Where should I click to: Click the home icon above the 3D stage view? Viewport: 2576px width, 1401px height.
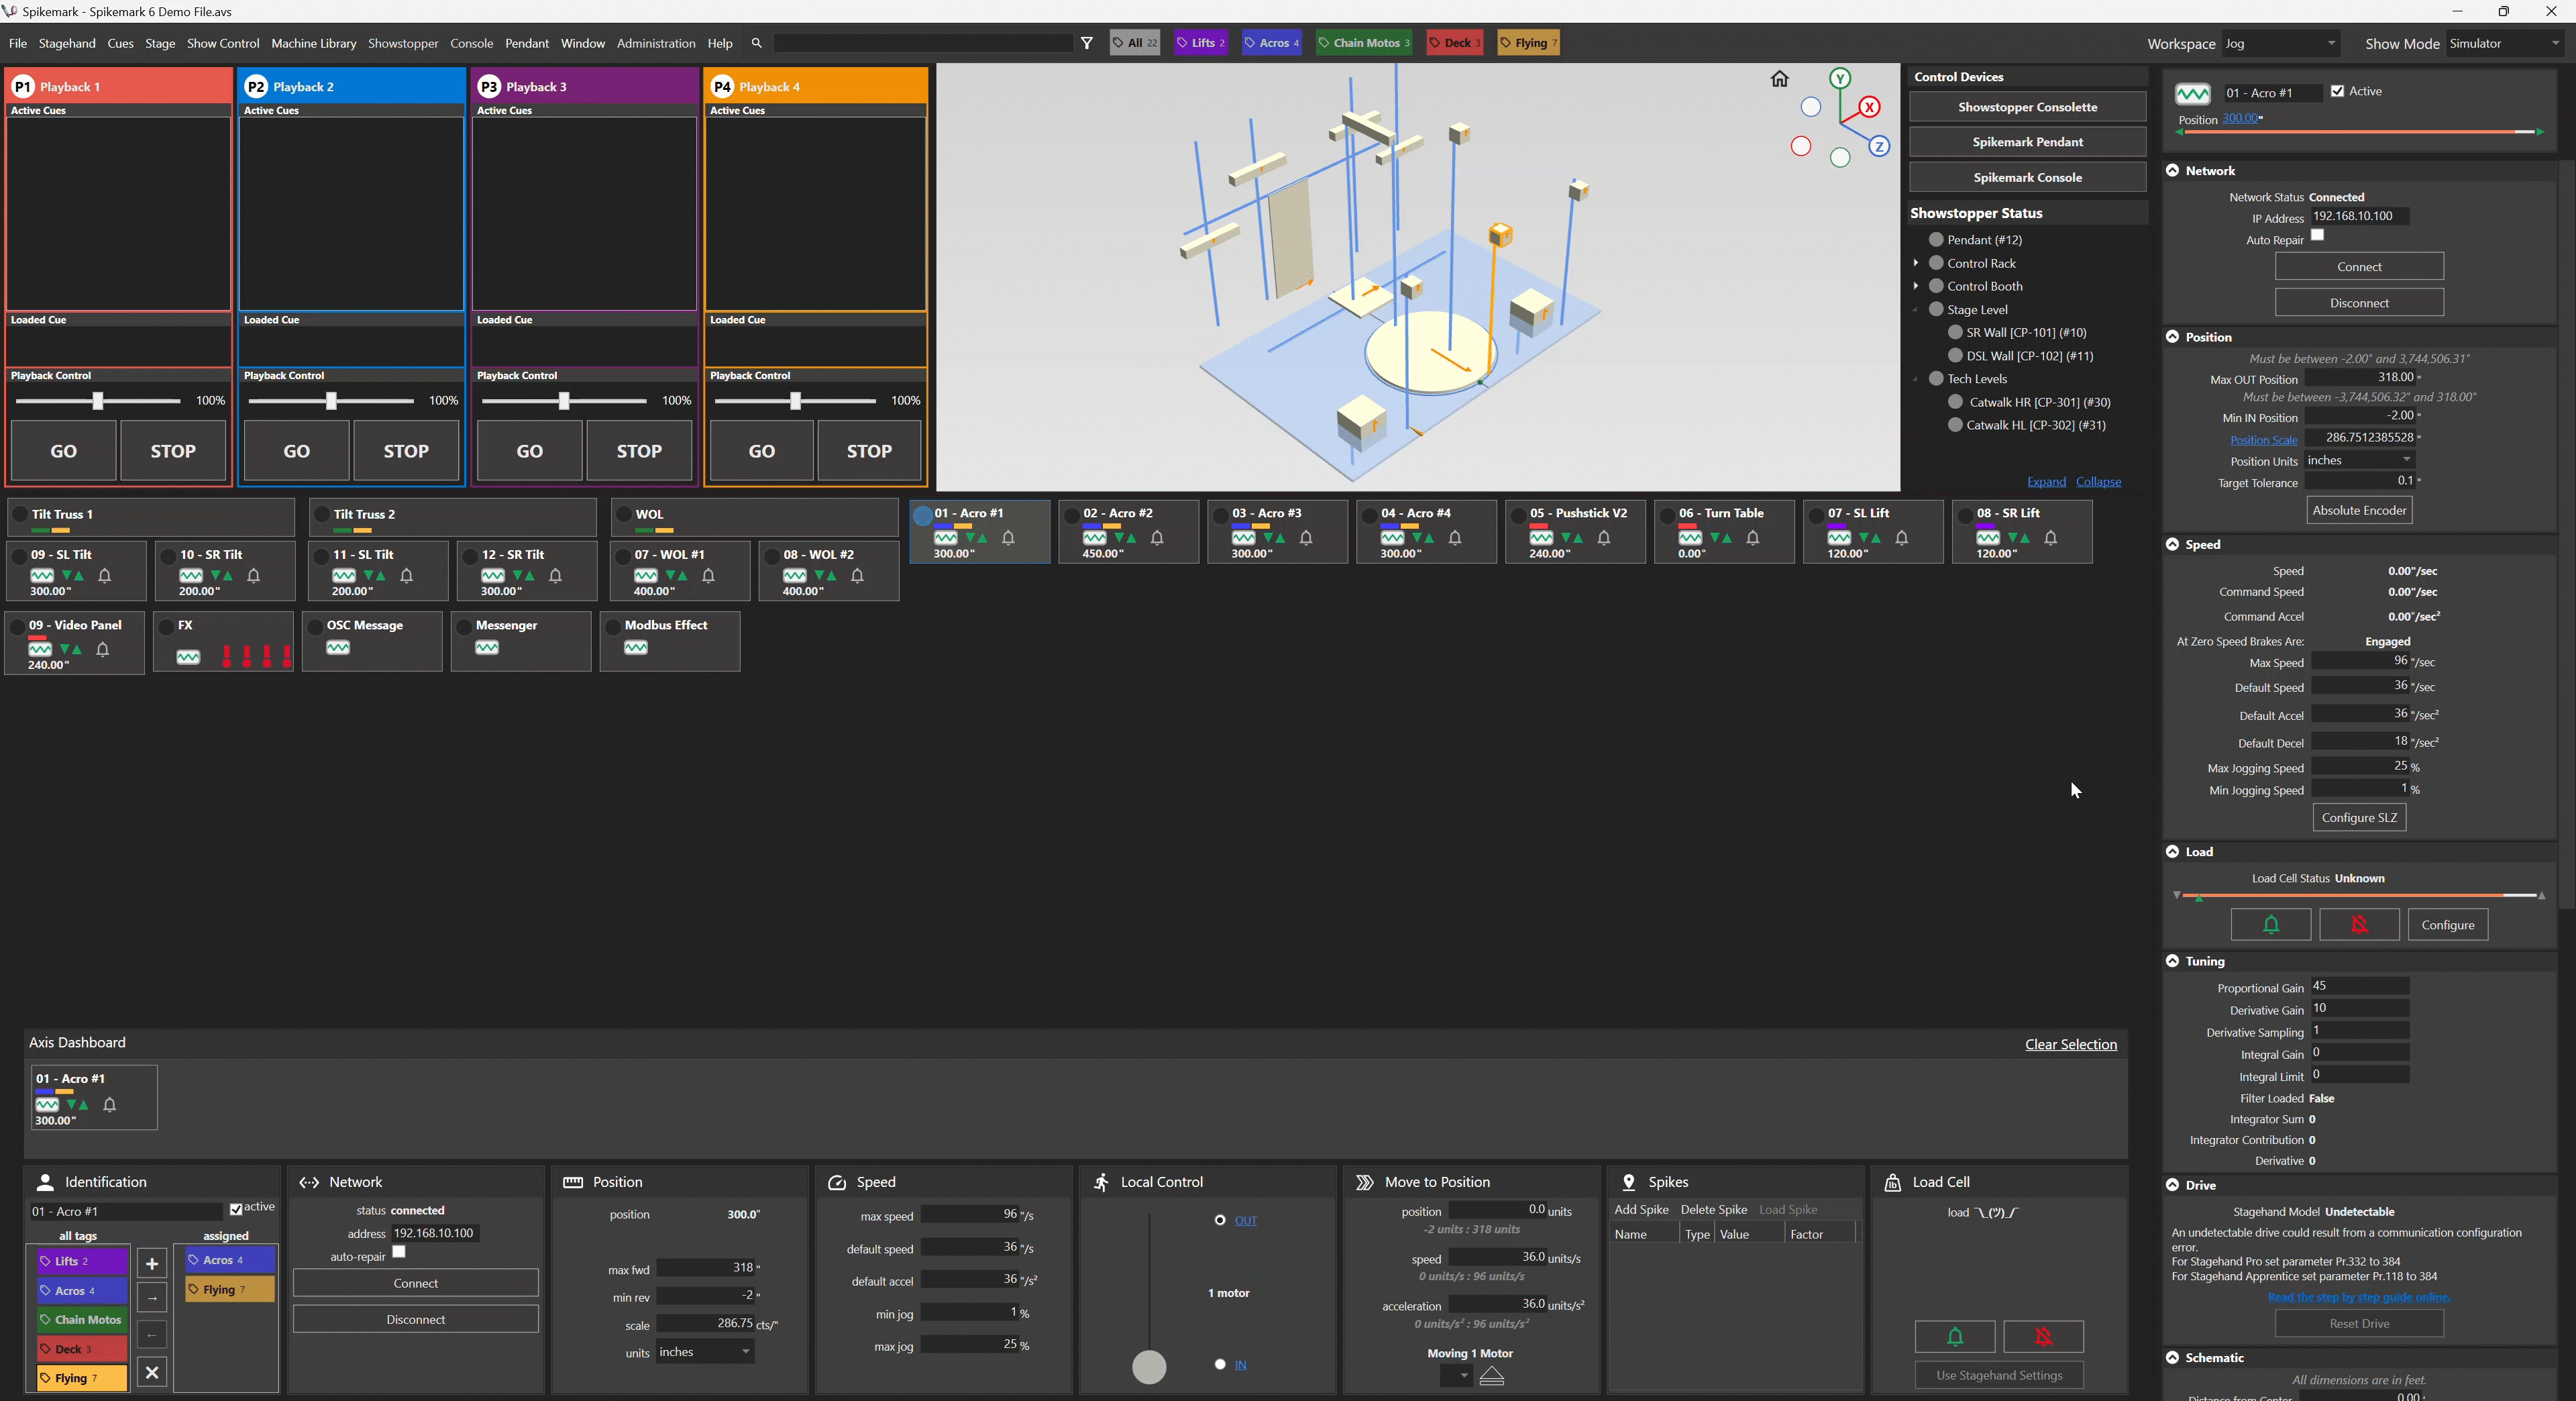click(x=1781, y=78)
